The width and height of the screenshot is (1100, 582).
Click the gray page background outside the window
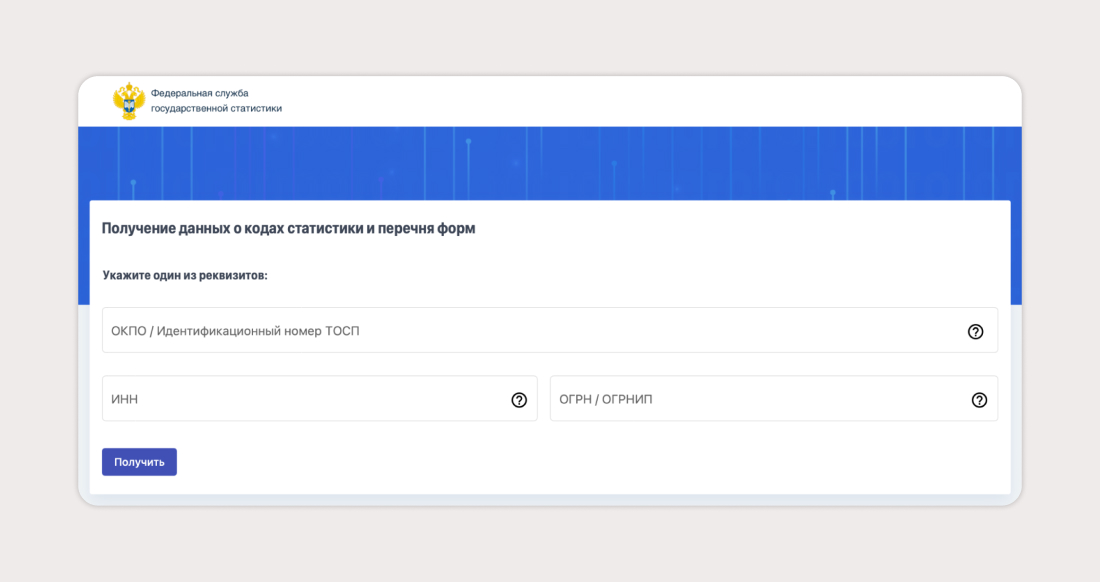coord(40,300)
